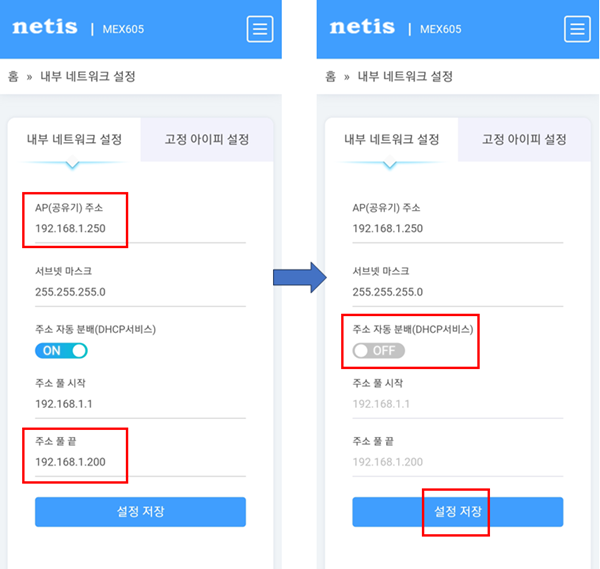600x569 pixels.
Task: Edit address pool end 192.168.1.200 in left panel
Action: [x=140, y=462]
